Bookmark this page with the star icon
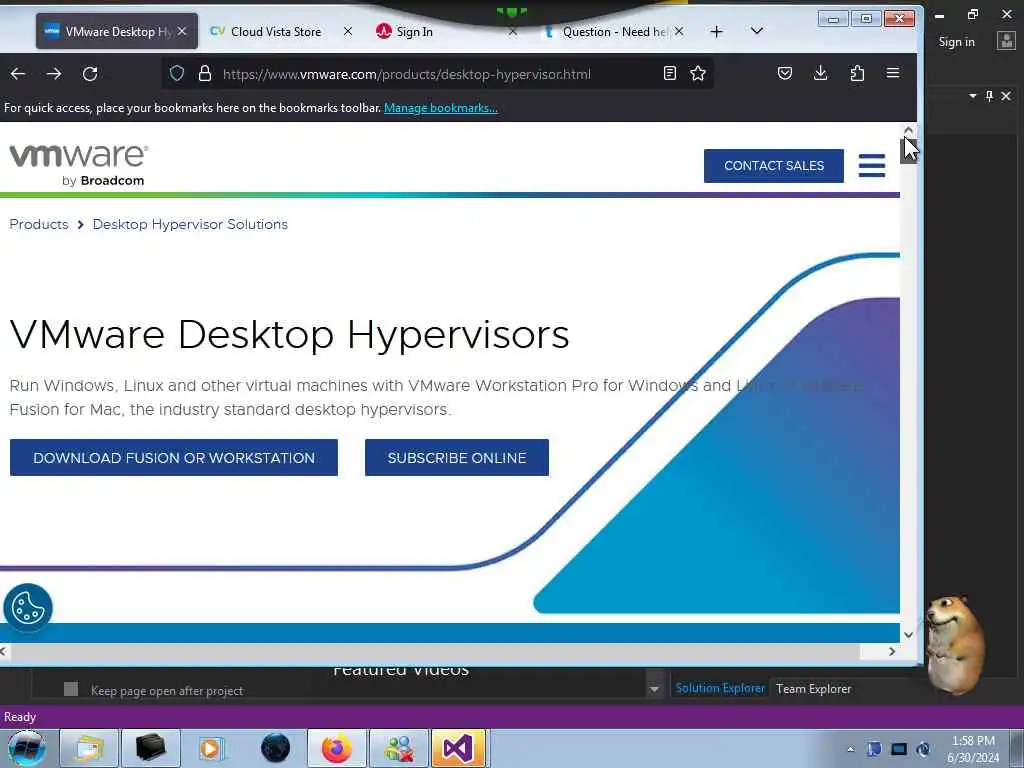Viewport: 1024px width, 768px height. point(698,73)
